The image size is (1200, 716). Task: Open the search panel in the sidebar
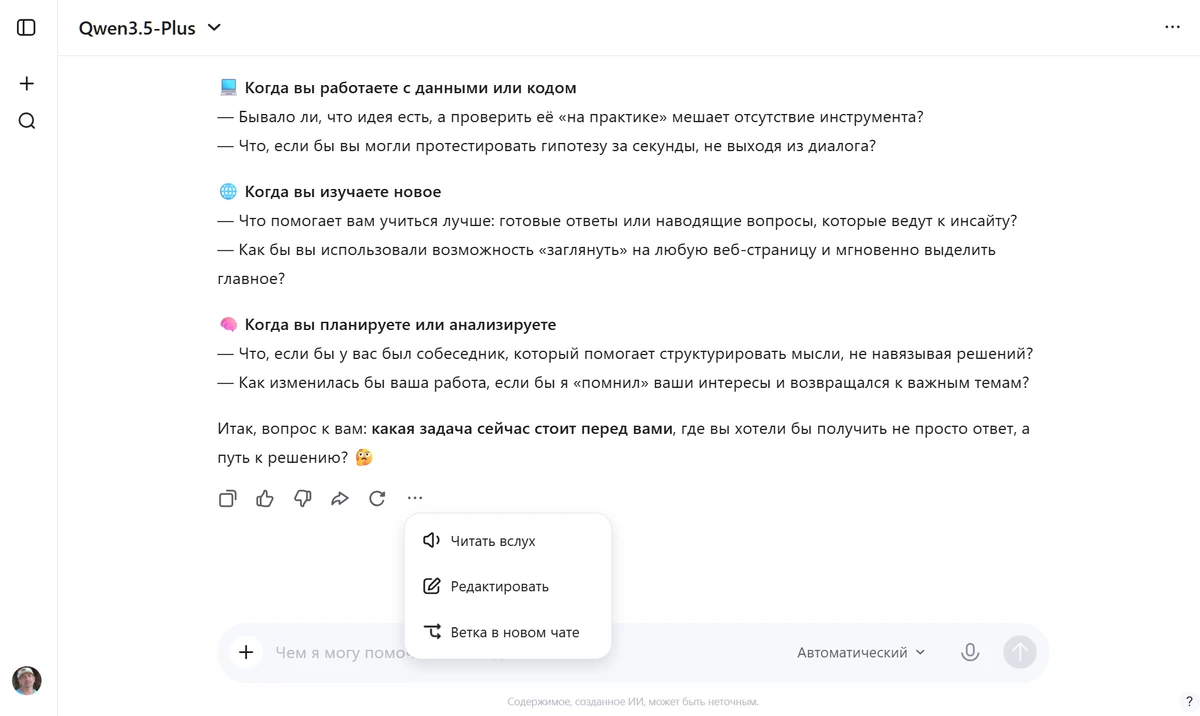26,120
